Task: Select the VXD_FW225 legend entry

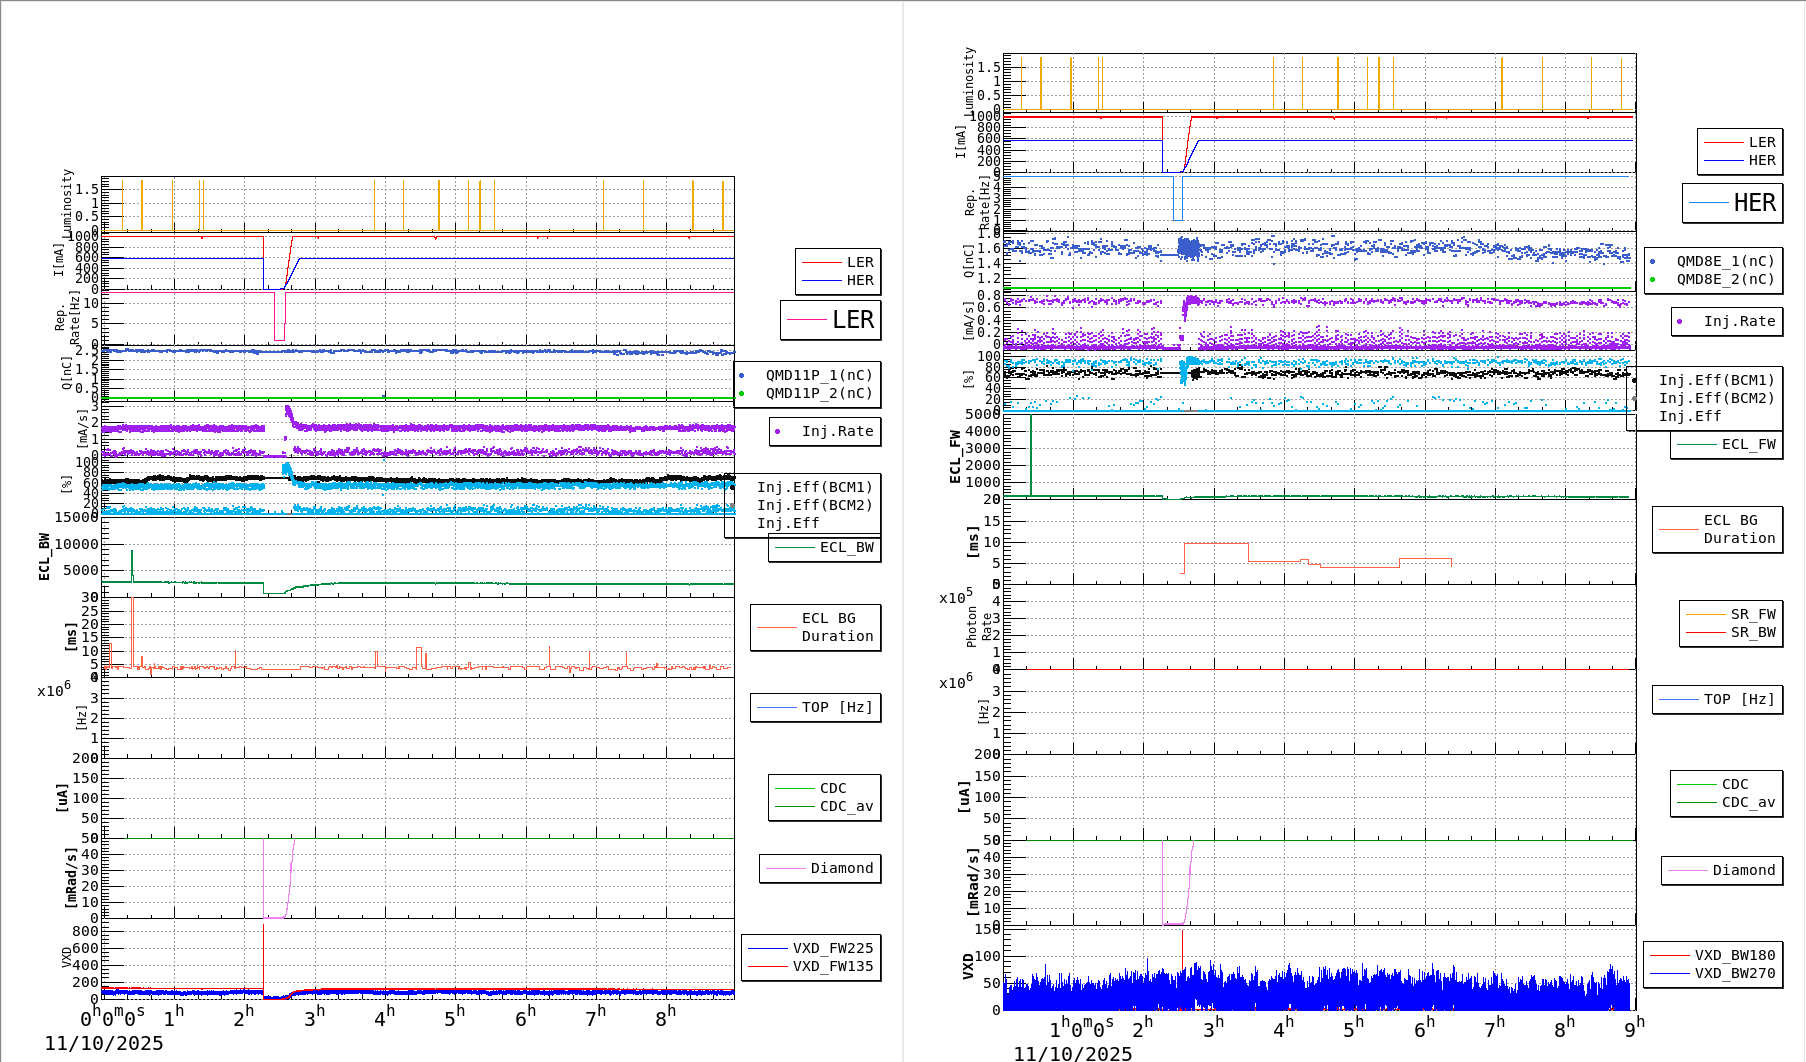Action: pyautogui.click(x=832, y=948)
